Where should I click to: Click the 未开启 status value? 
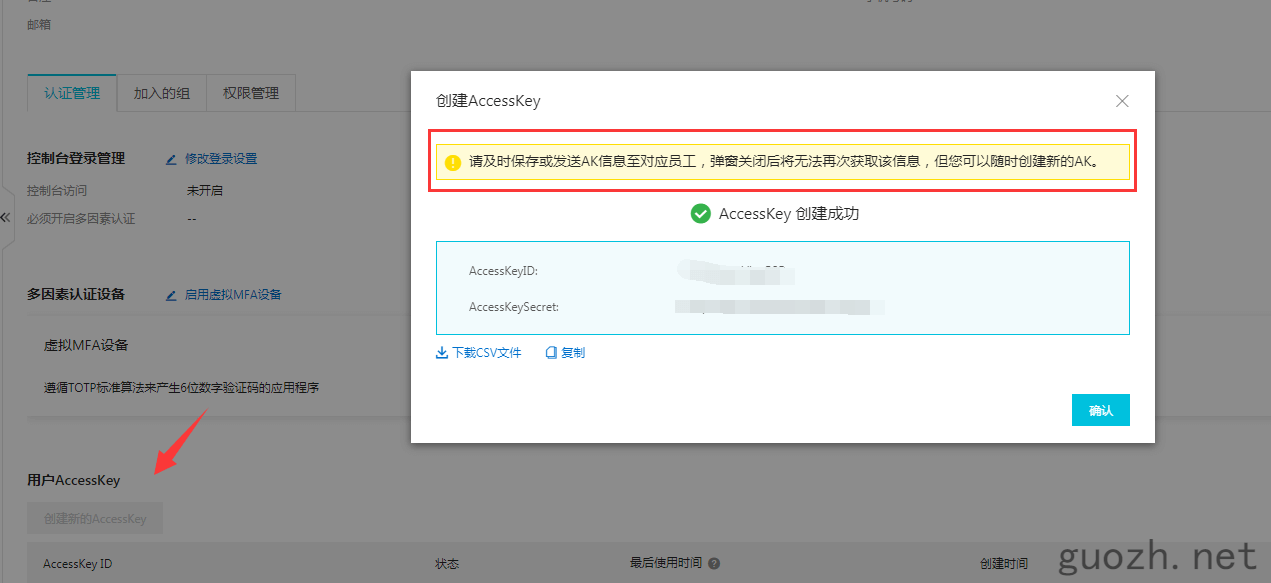point(205,190)
